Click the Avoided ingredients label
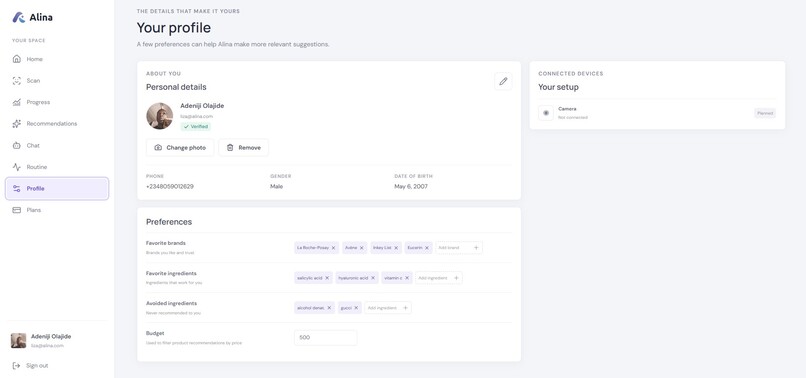This screenshot has height=378, width=806. coord(172,303)
